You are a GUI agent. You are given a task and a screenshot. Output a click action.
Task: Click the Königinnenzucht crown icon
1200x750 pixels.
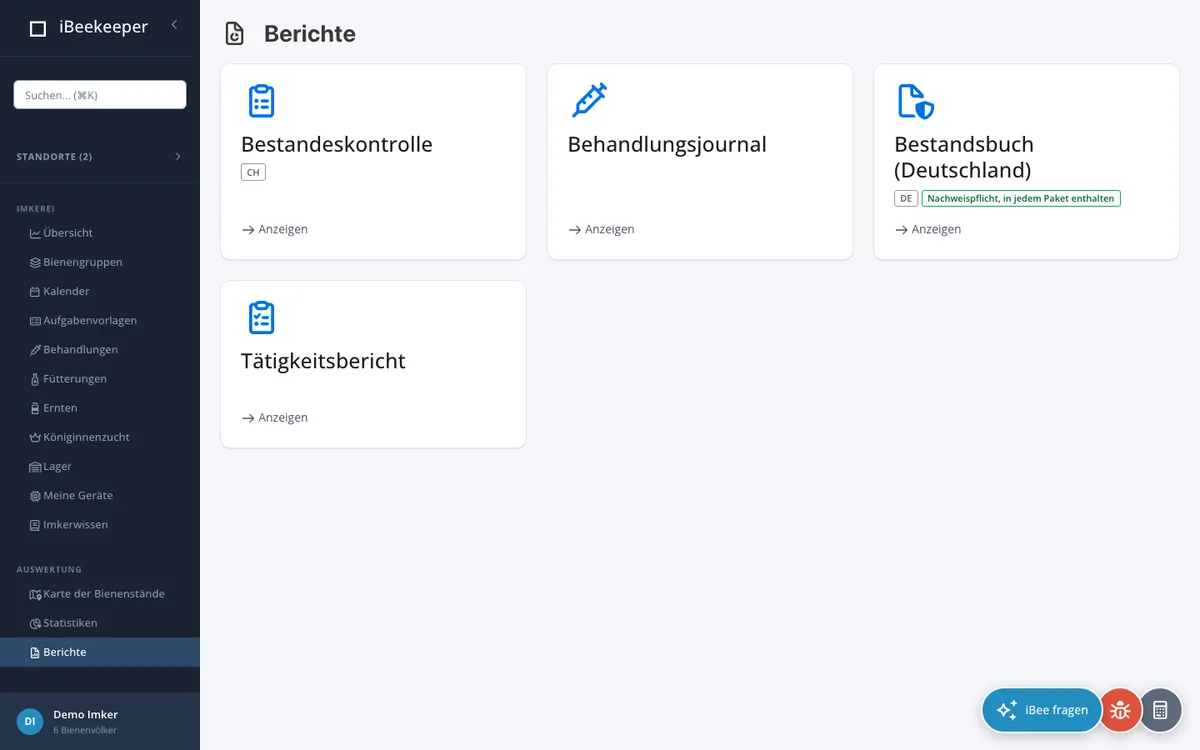click(35, 437)
